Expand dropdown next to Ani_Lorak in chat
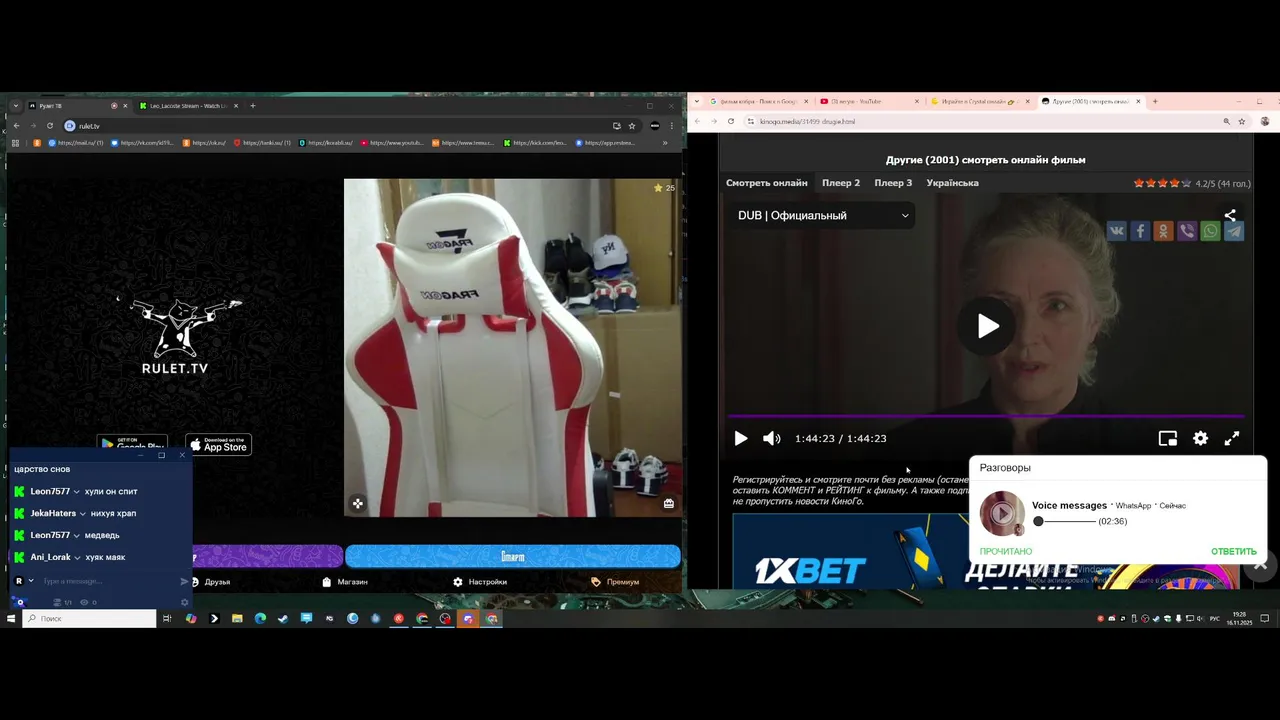 click(77, 557)
